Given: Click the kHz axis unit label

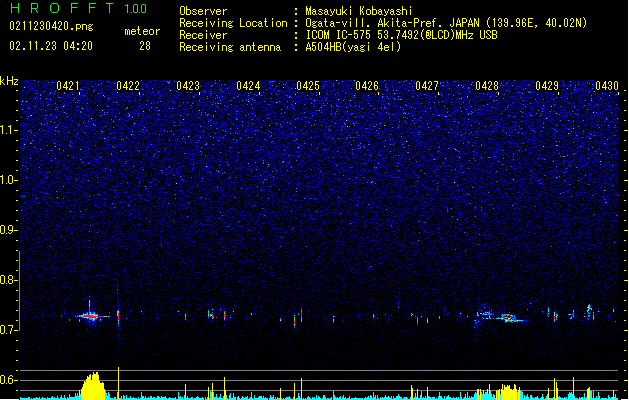Looking at the screenshot, I should (x=9, y=81).
